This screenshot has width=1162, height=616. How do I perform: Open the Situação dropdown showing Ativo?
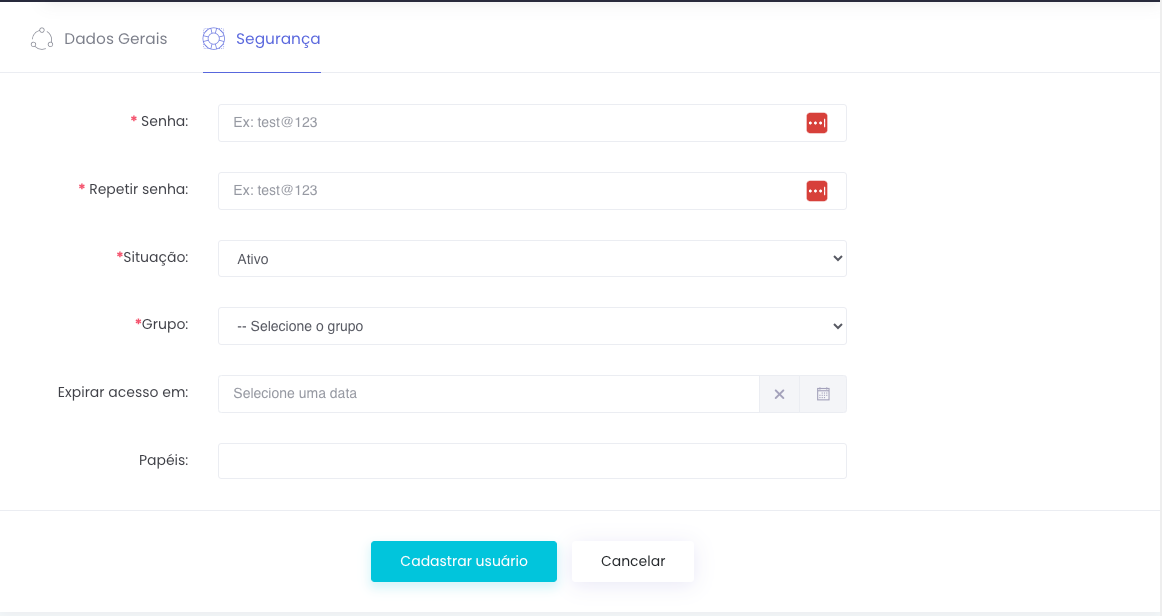pos(532,259)
